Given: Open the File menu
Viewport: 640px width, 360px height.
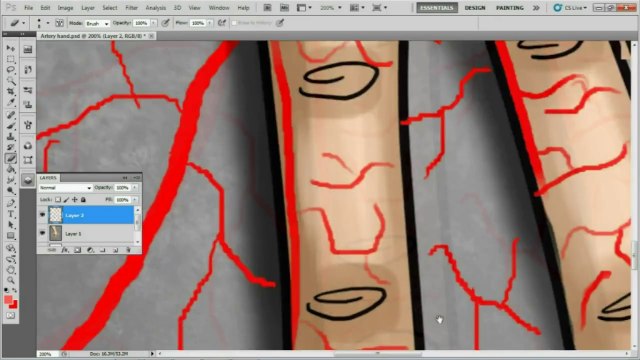Looking at the screenshot, I should [x=29, y=8].
